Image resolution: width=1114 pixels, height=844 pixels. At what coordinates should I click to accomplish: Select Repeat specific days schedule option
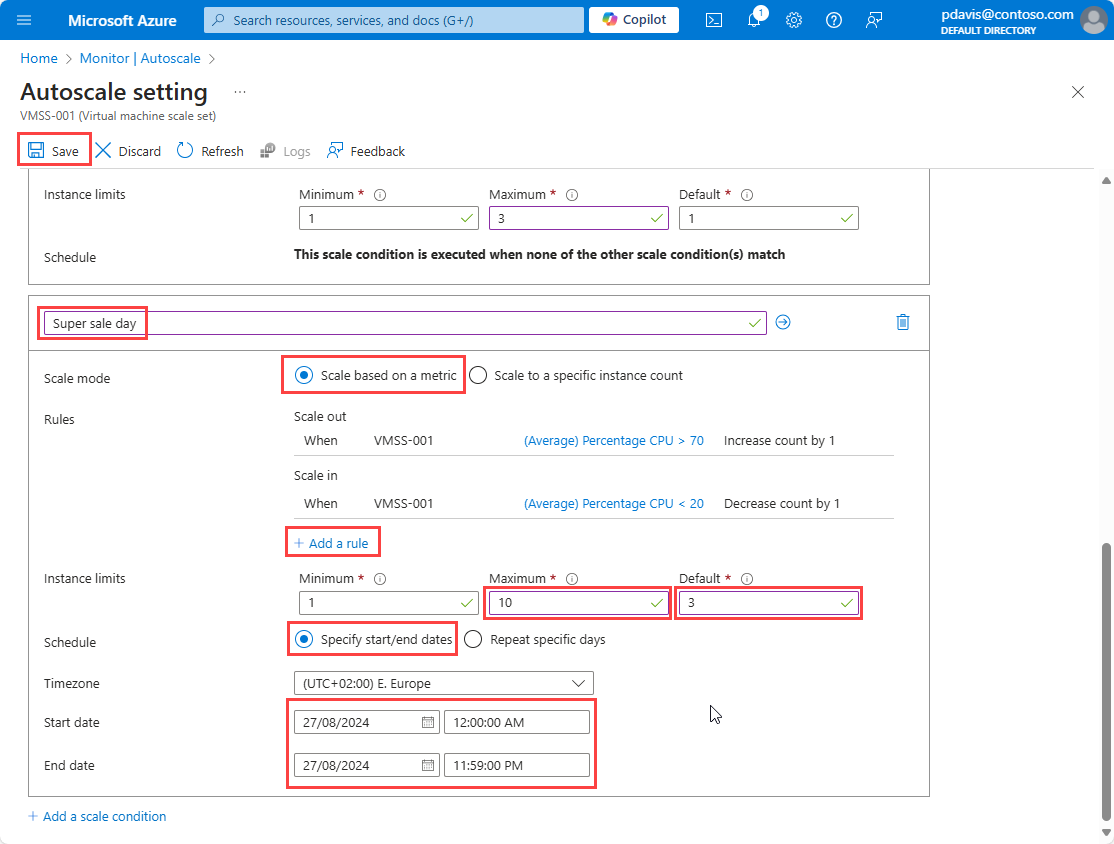tap(535, 639)
